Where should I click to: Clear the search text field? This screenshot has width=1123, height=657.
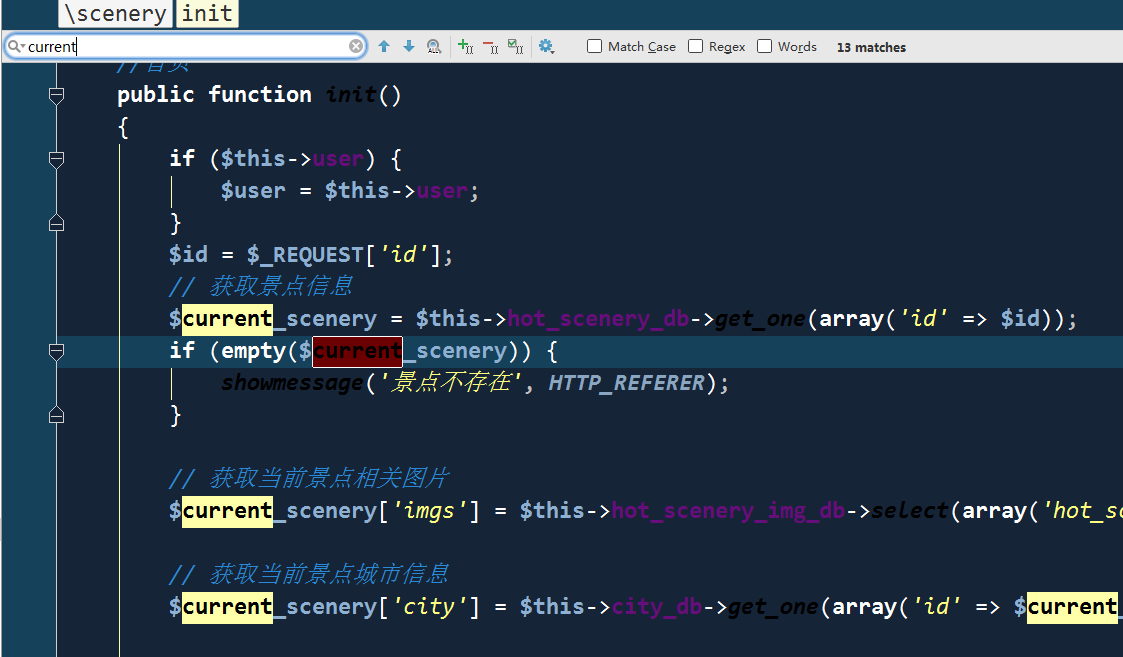coord(355,47)
